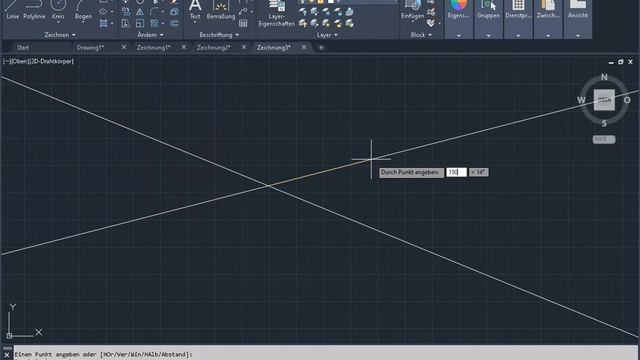Click the Durch Punkt angeben input field
640x360 pixels.
[456, 172]
